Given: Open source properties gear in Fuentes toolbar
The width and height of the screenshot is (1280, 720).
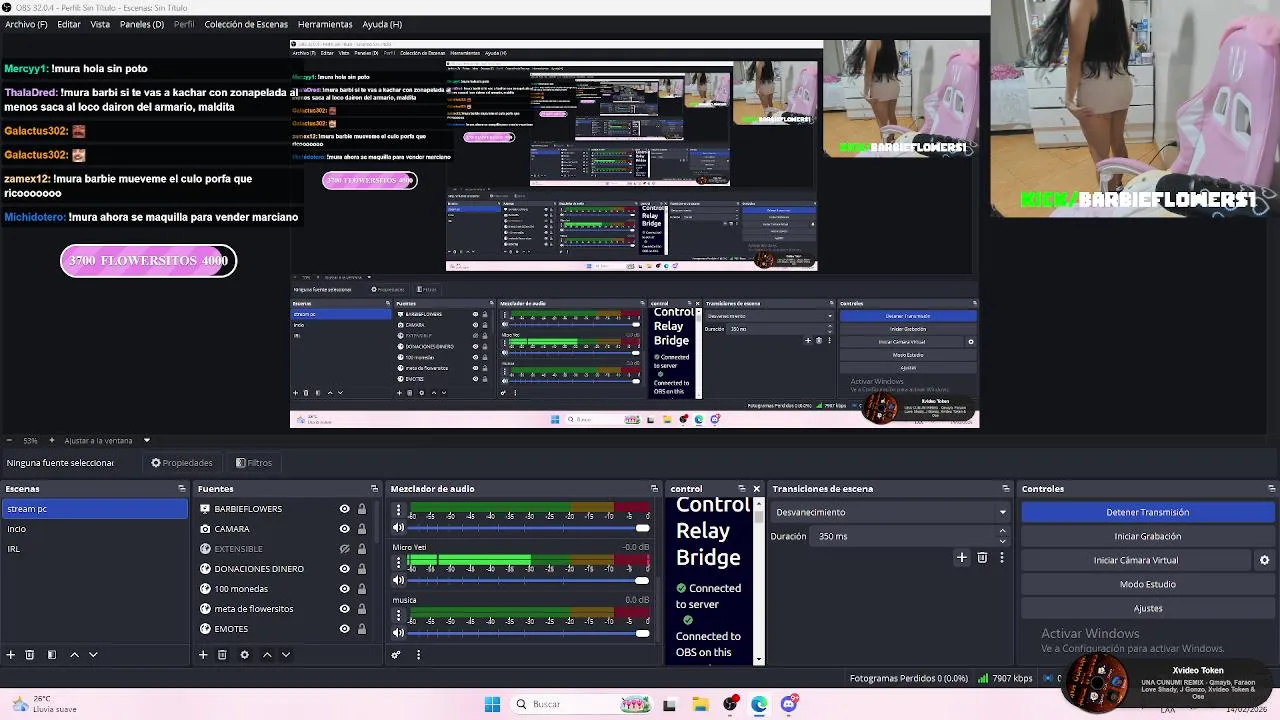Looking at the screenshot, I should [x=244, y=654].
